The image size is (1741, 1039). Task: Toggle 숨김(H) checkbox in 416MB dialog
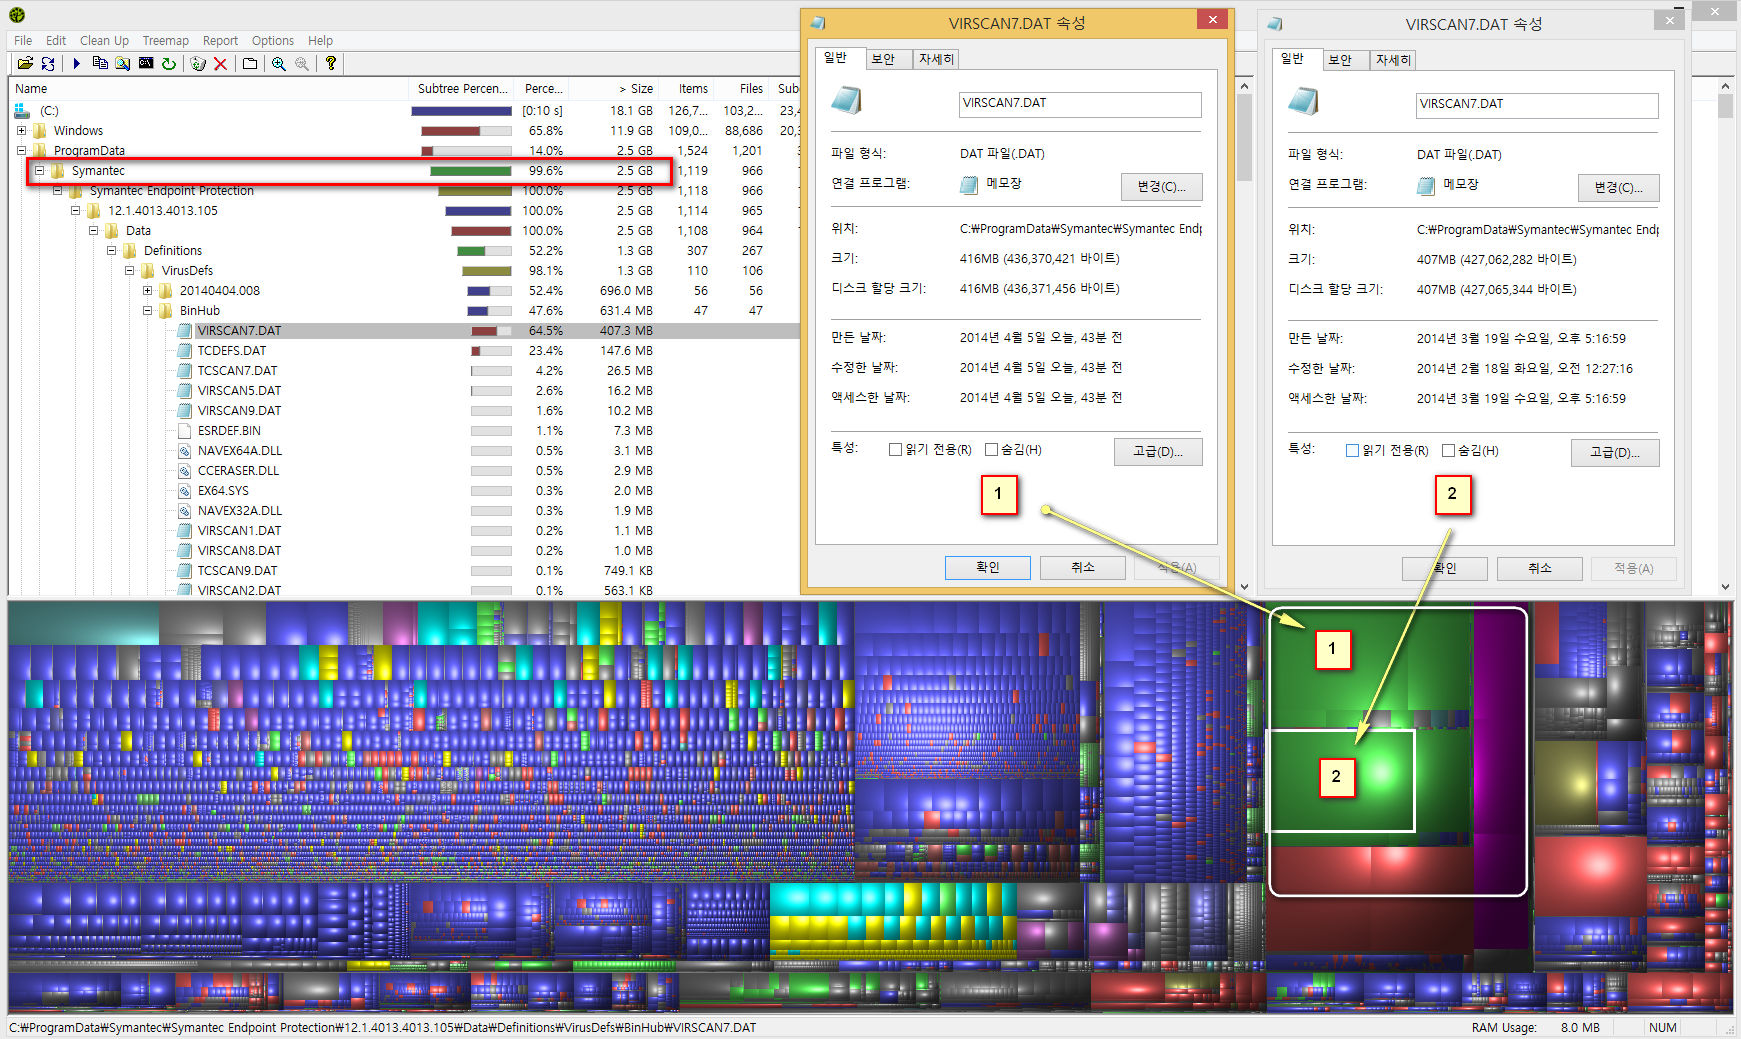coord(991,450)
